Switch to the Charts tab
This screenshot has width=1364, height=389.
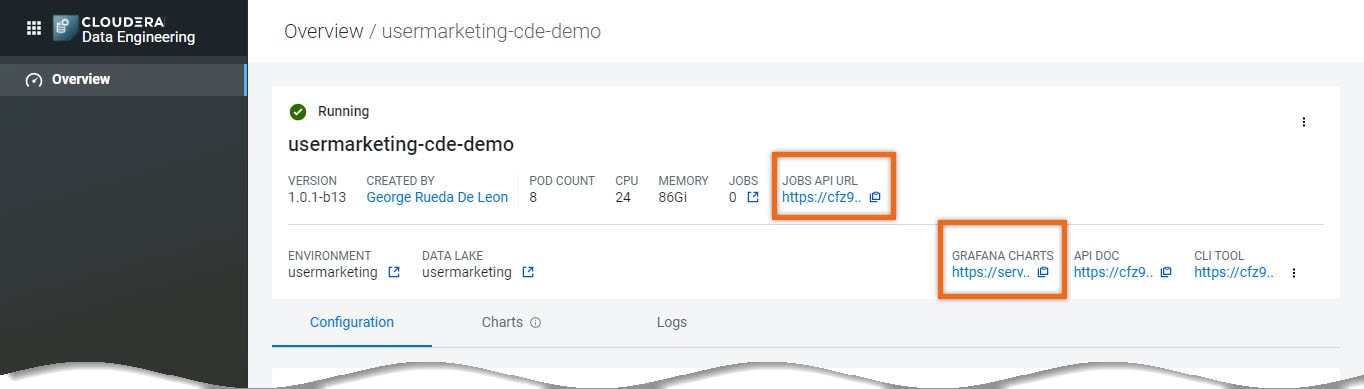502,322
